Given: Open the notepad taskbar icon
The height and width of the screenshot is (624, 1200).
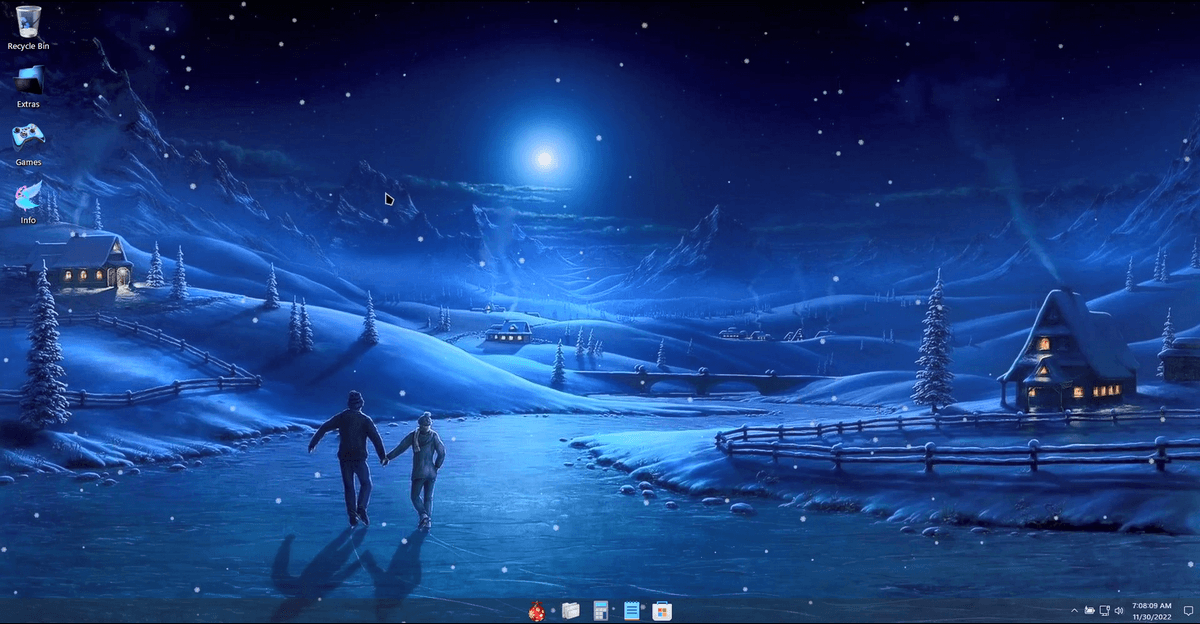Looking at the screenshot, I should 631,609.
